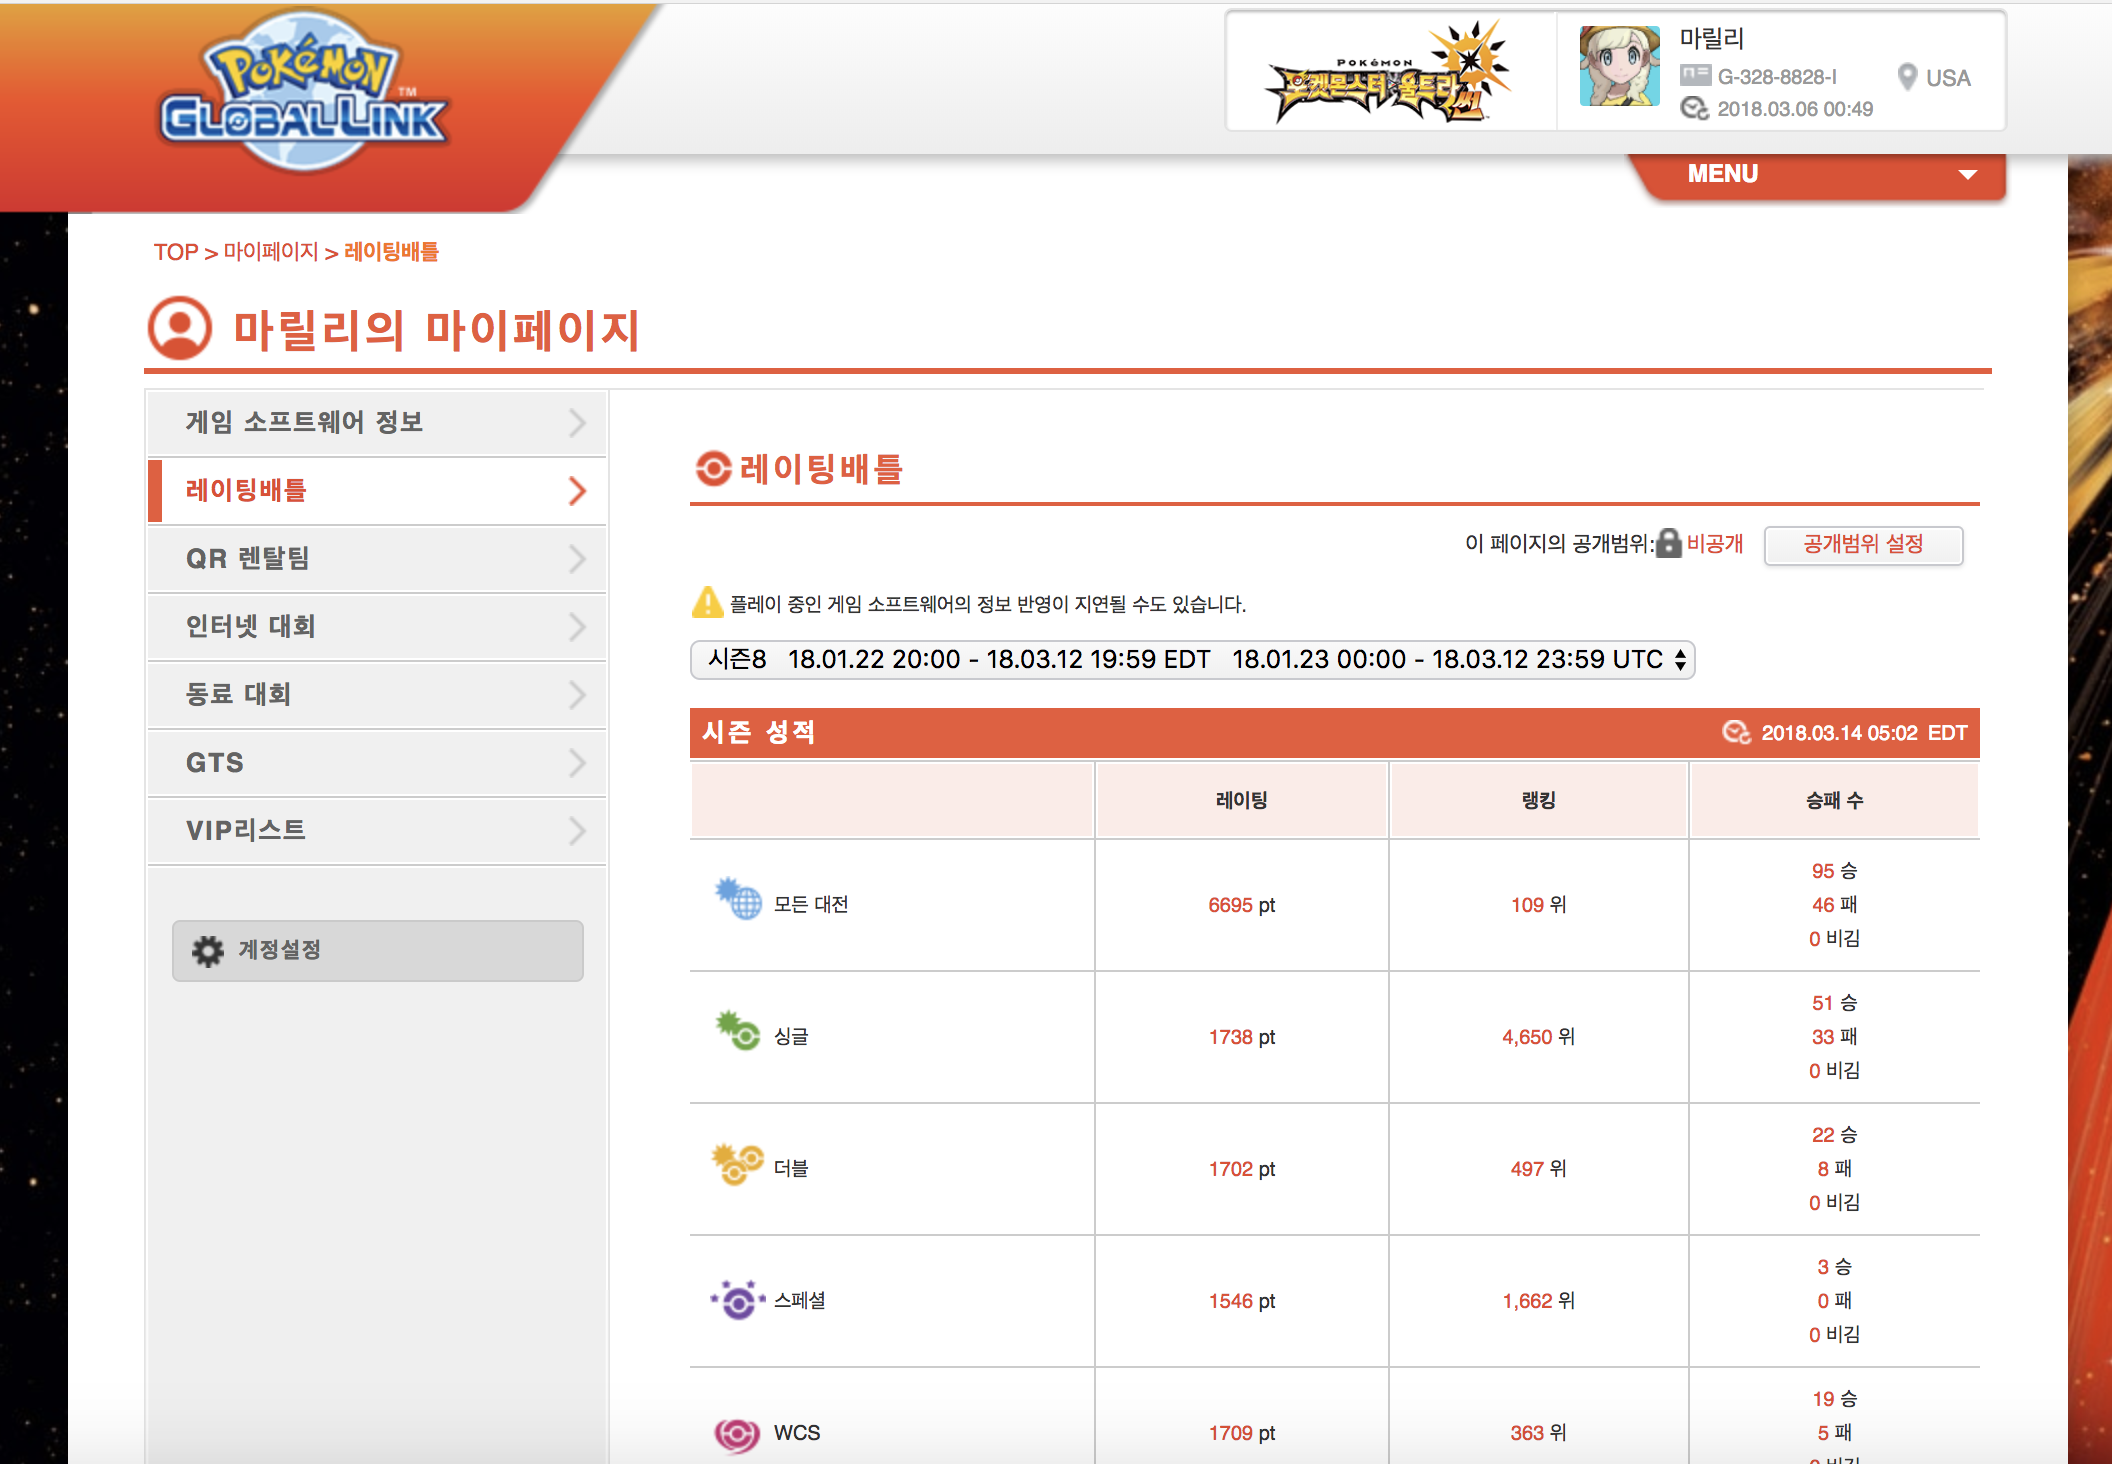Open VIP리스트 sidebar item
Image resolution: width=2112 pixels, height=1464 pixels.
coord(377,831)
